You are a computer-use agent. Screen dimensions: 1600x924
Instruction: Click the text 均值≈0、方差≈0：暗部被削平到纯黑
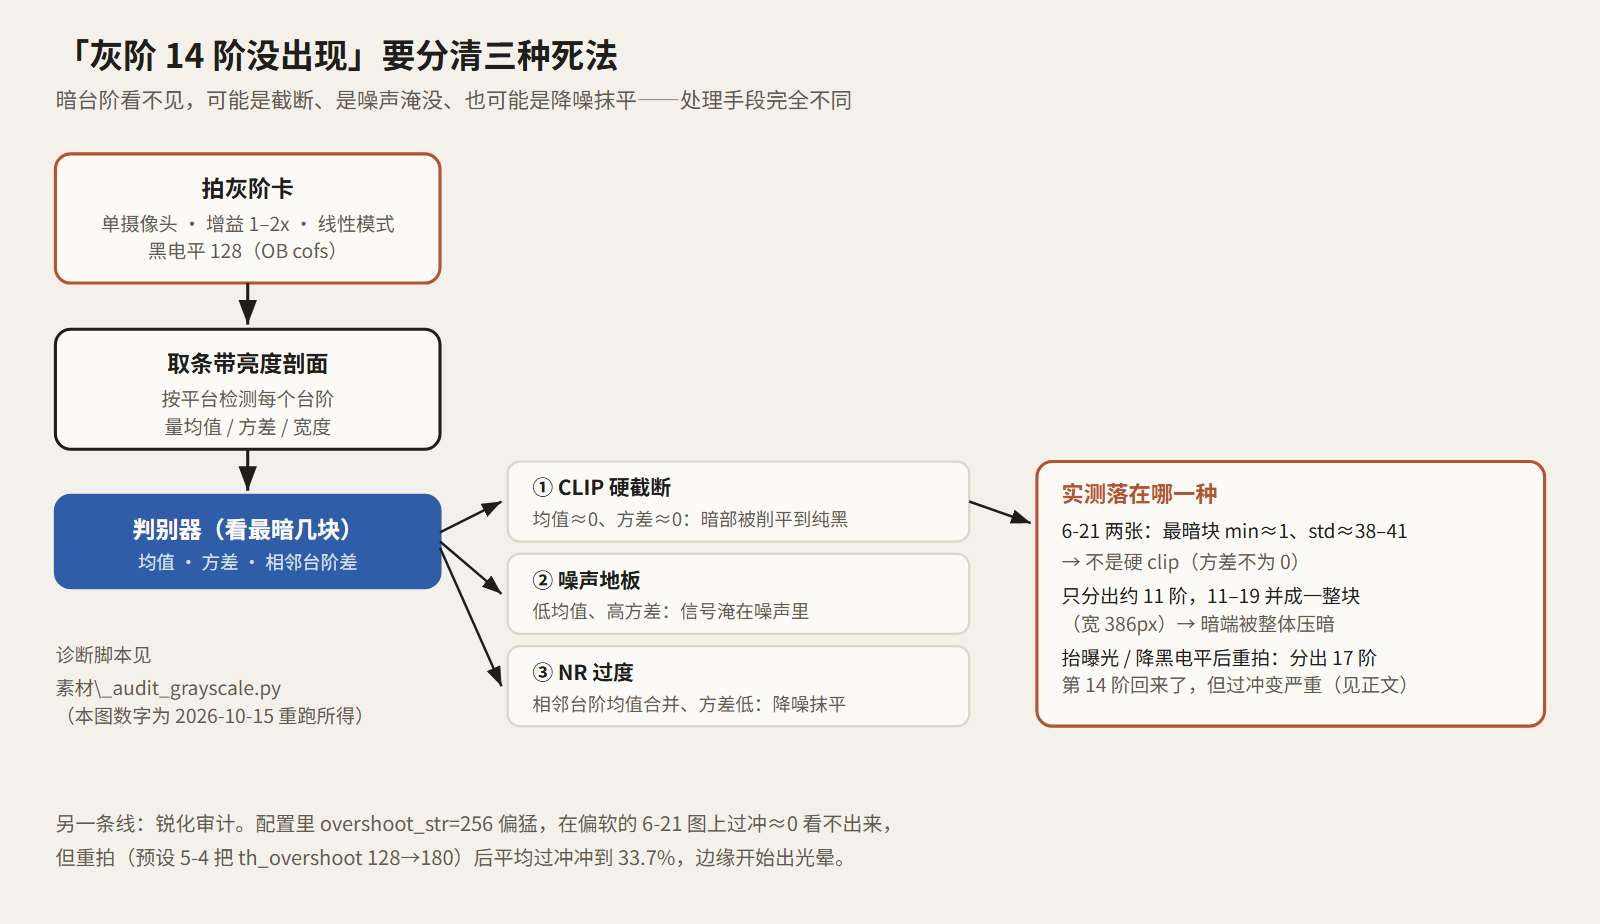(x=690, y=519)
